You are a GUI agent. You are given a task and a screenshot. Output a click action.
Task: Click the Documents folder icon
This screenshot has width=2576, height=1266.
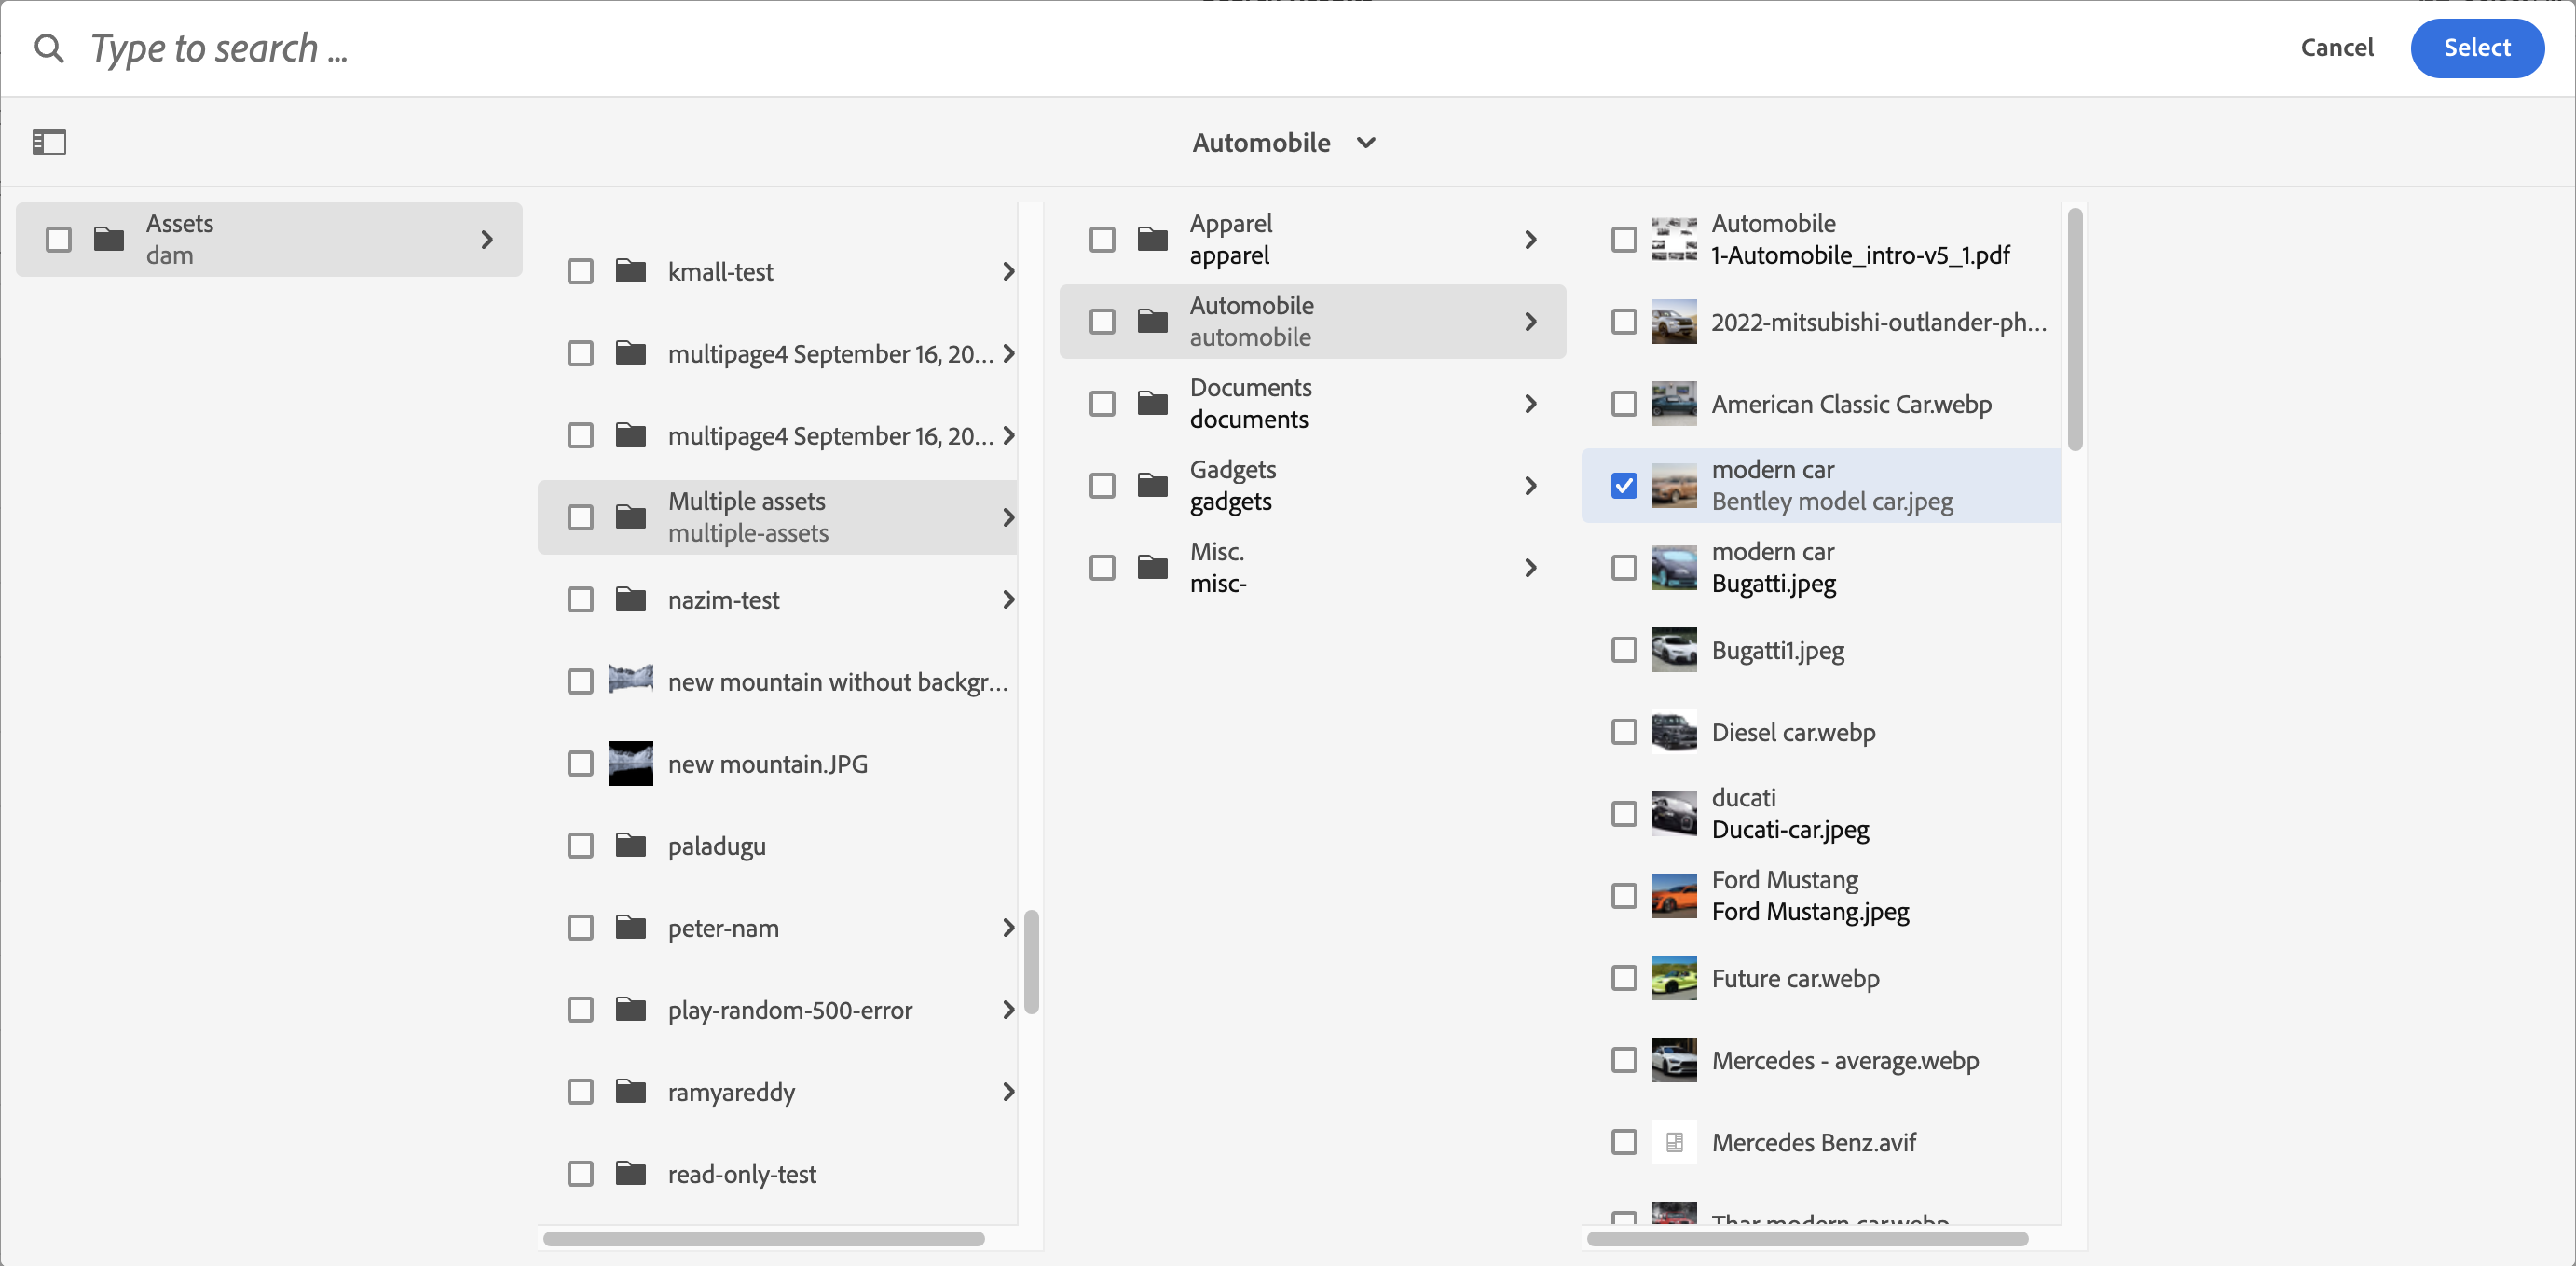click(1152, 403)
